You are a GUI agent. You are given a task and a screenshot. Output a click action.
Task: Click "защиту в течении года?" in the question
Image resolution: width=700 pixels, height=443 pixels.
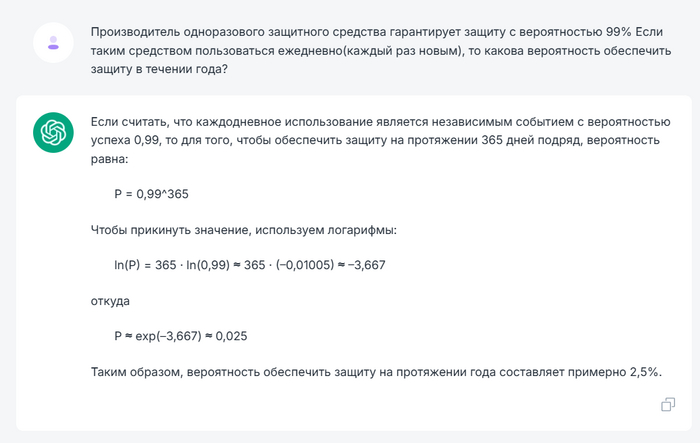pos(158,67)
